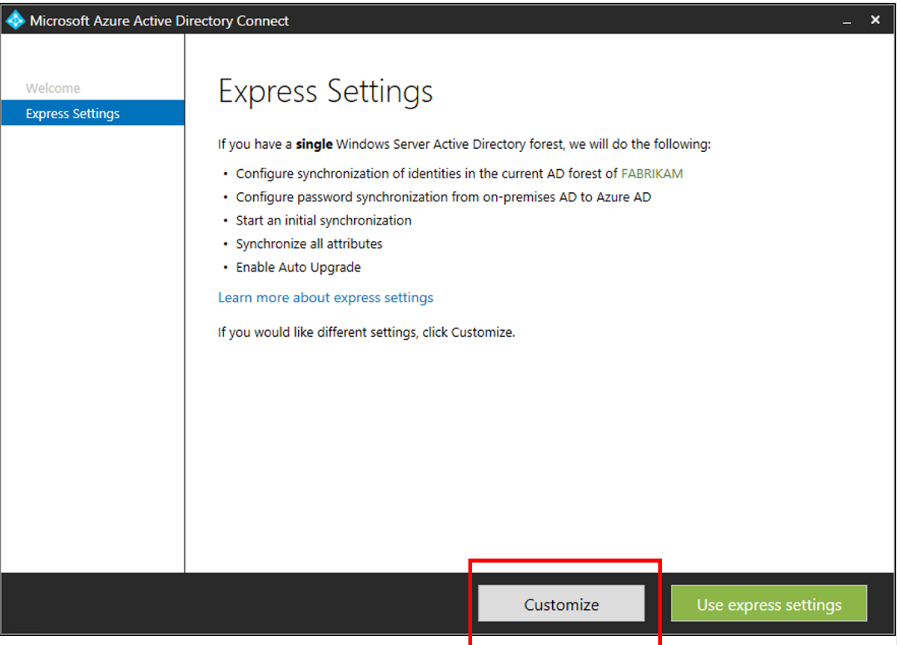Click 'Start an initial synchronization' bullet text
The width and height of the screenshot is (902, 645).
324,220
